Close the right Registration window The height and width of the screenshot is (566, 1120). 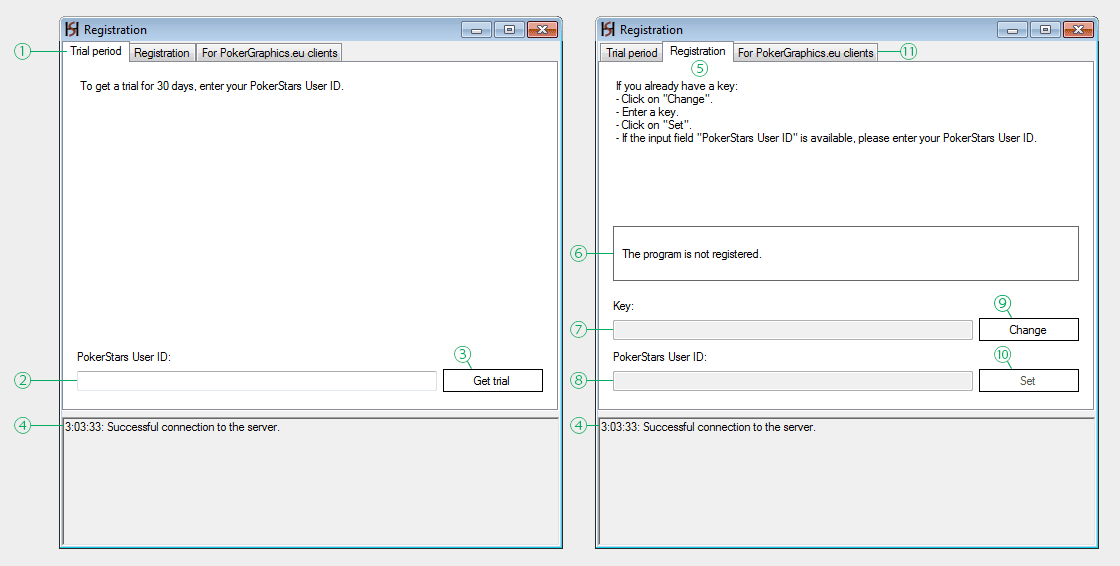point(1078,30)
